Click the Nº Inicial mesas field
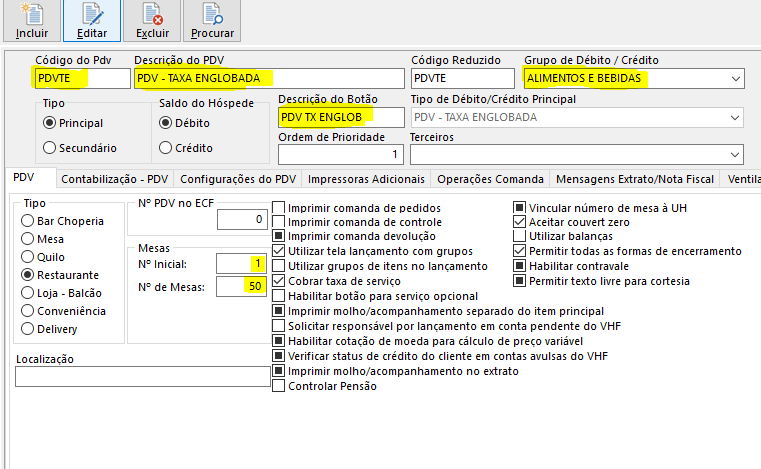This screenshot has height=469, width=761. (x=241, y=264)
